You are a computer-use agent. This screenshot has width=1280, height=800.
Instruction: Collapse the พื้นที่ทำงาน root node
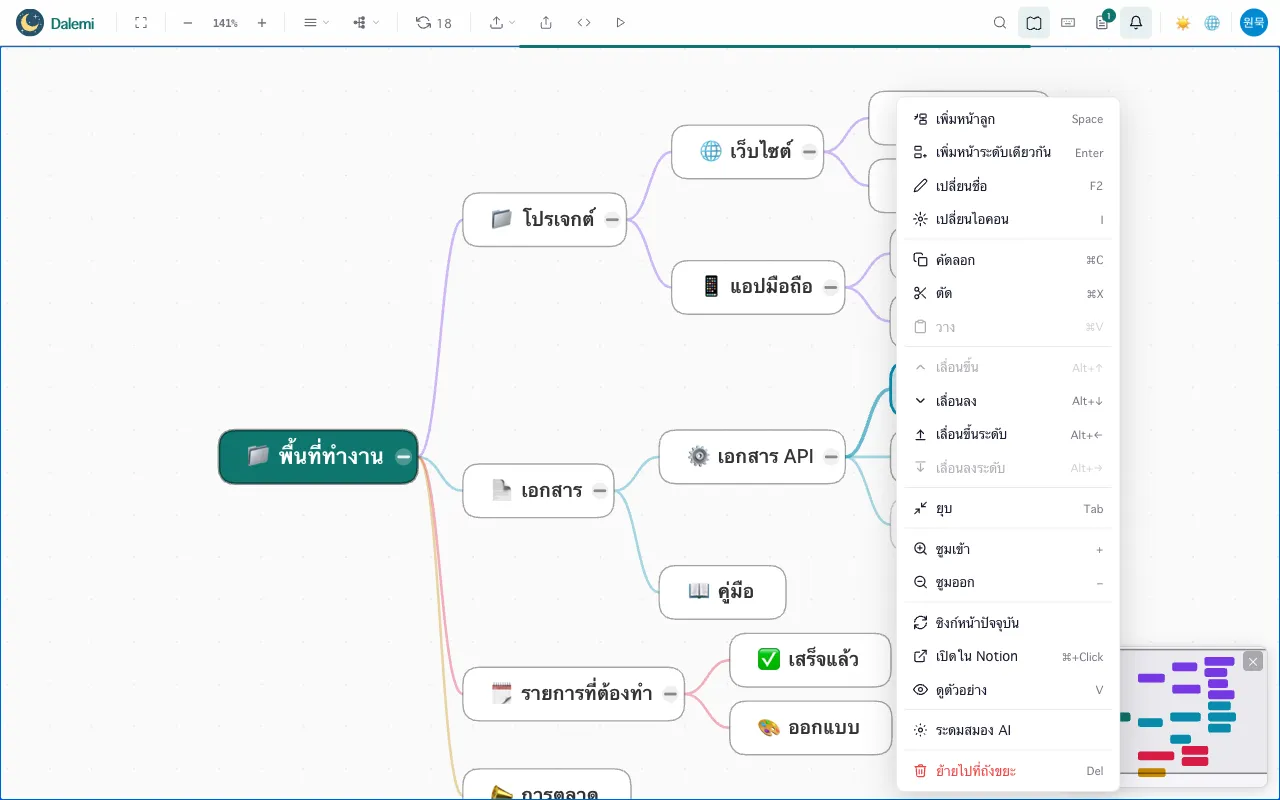403,457
